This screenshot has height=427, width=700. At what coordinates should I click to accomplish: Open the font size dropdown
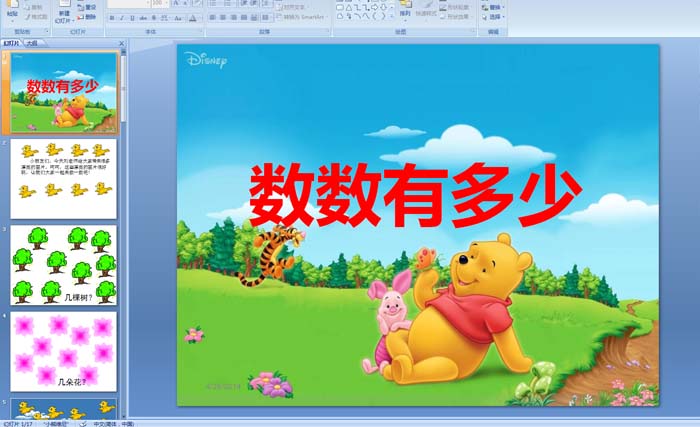(x=165, y=4)
